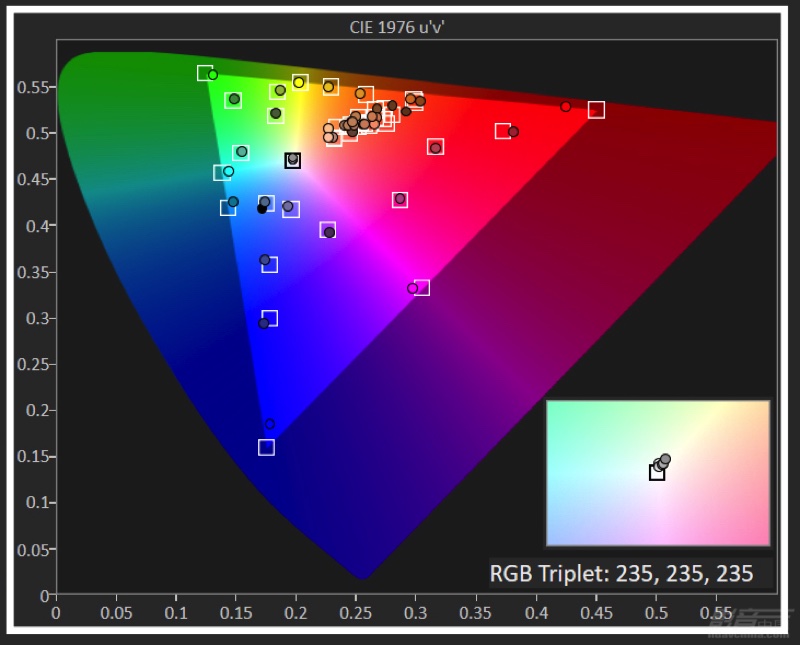Click the blue primary target square near 0.15
The width and height of the screenshot is (800, 645).
(x=266, y=448)
